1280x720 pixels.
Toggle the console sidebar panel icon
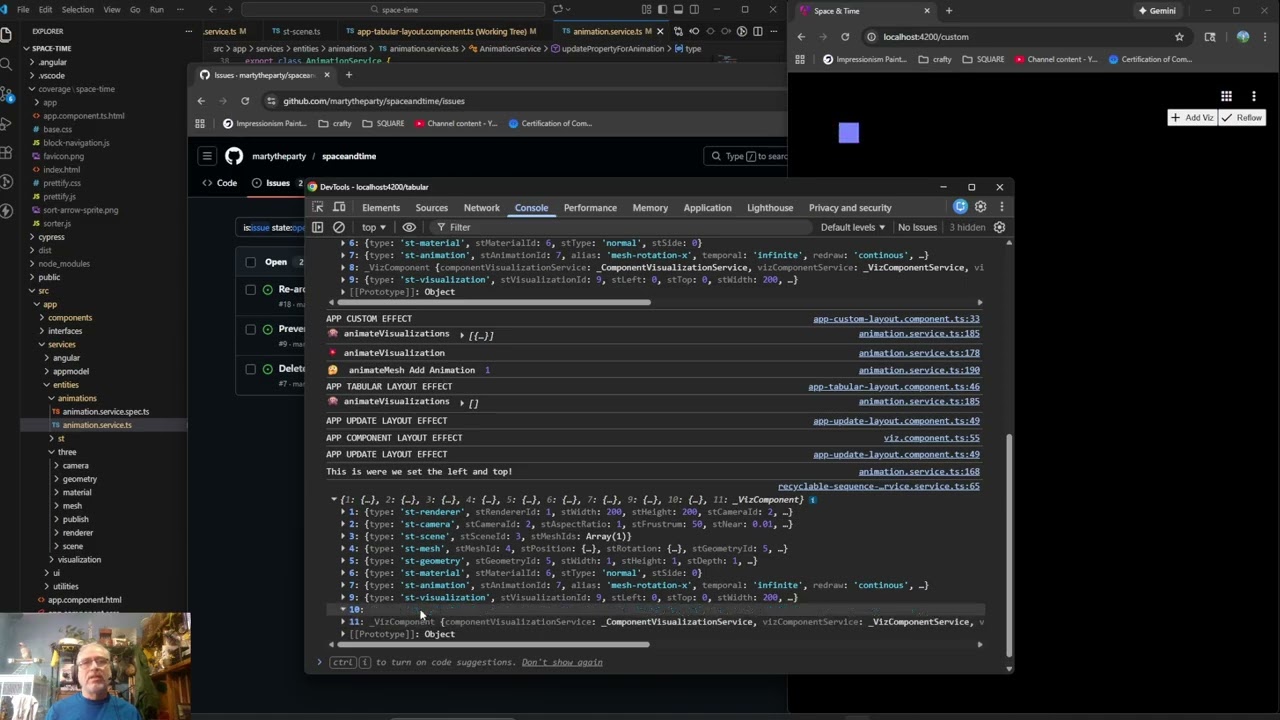(x=318, y=227)
